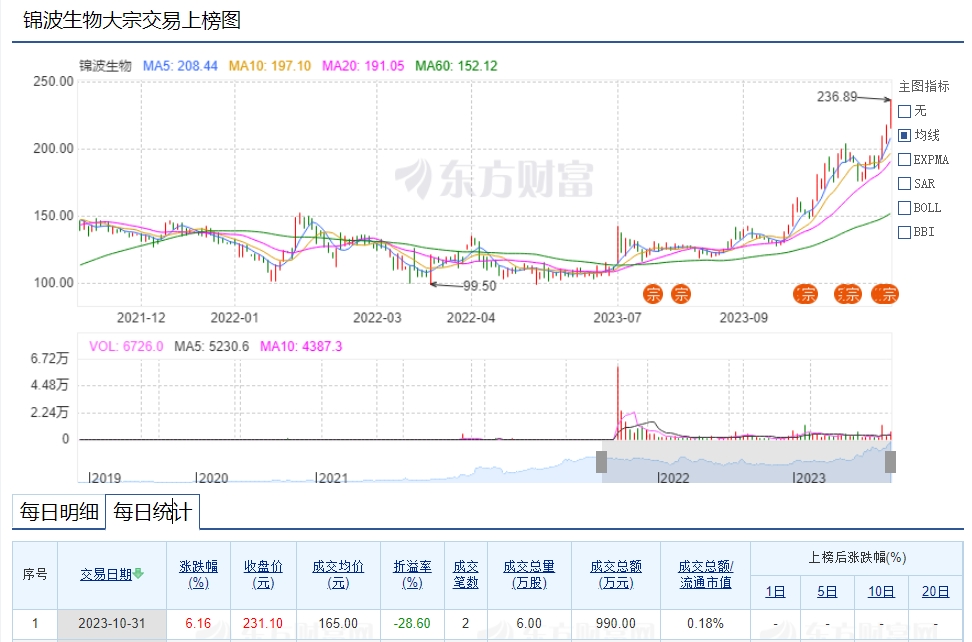Click right handle of timeline range slider
Image resolution: width=972 pixels, height=642 pixels.
click(890, 462)
